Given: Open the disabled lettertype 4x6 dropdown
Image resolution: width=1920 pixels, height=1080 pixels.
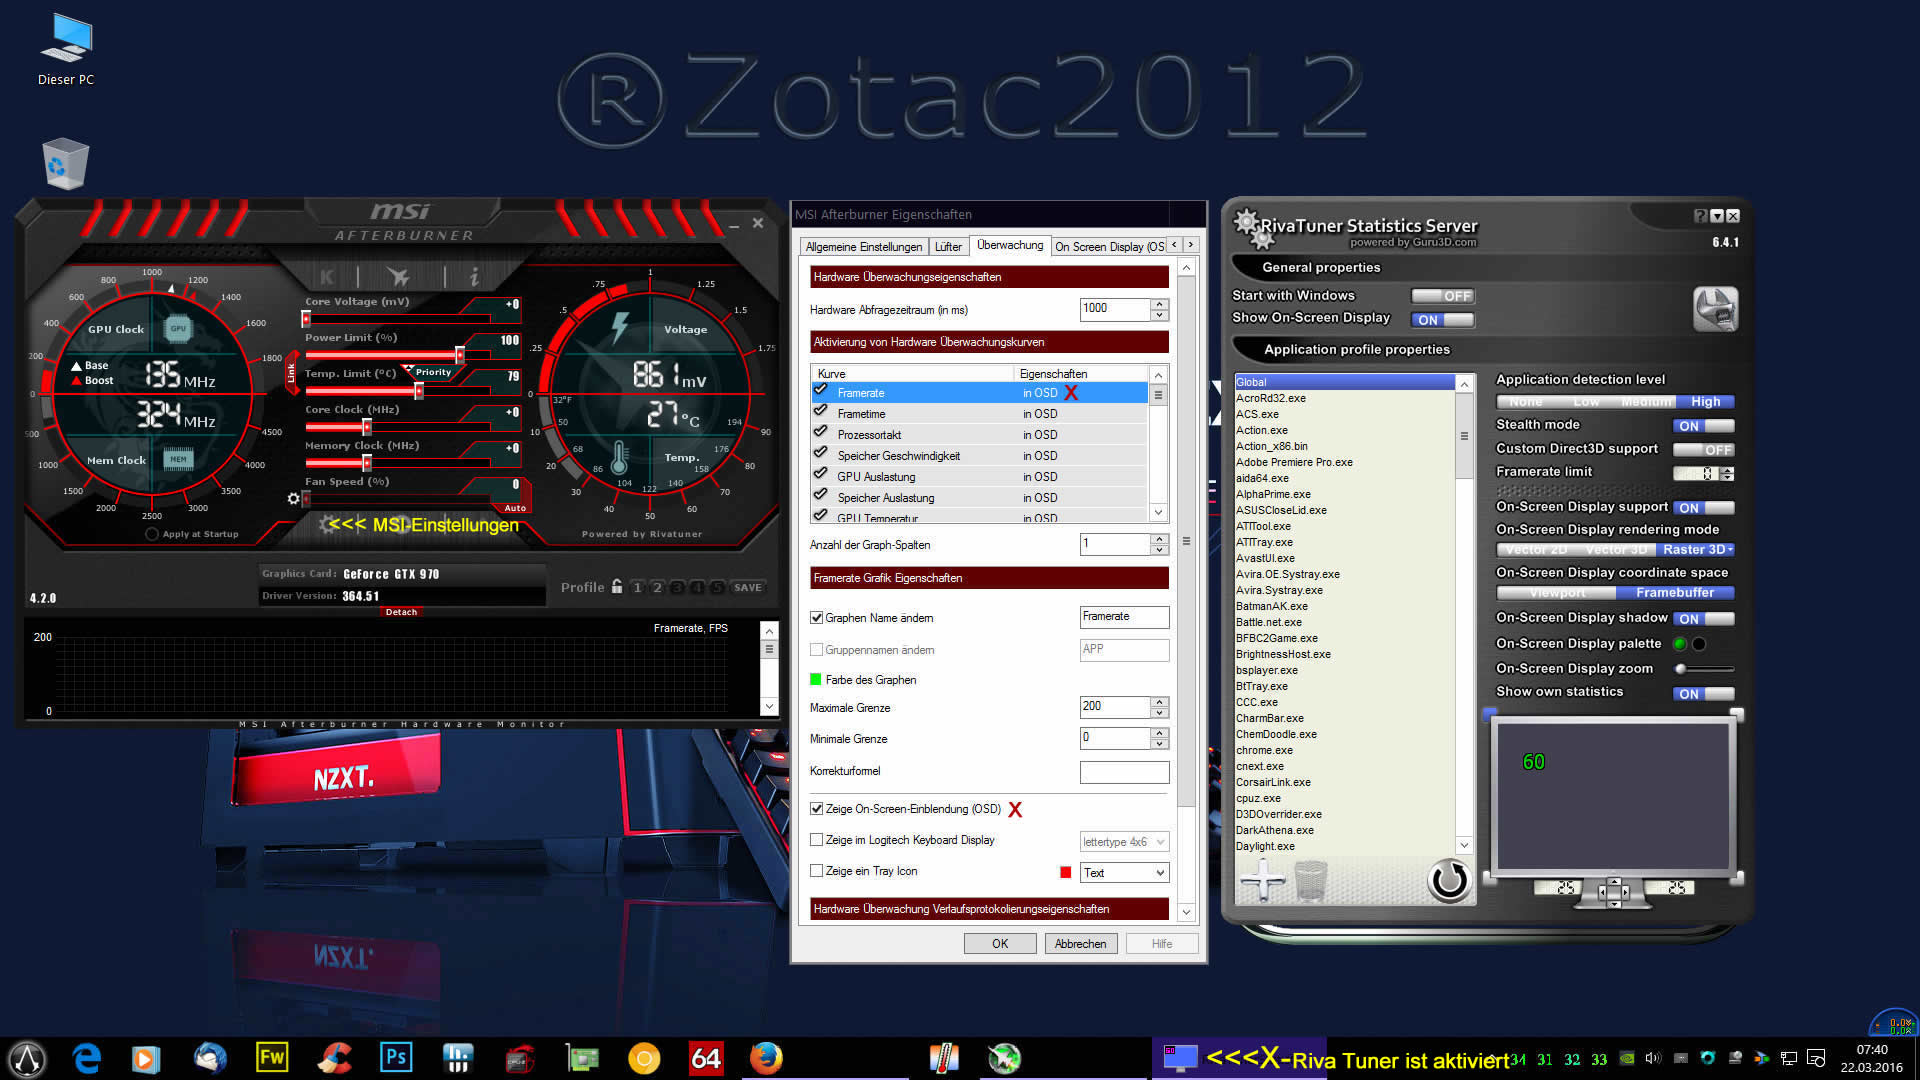Looking at the screenshot, I should [x=1124, y=842].
